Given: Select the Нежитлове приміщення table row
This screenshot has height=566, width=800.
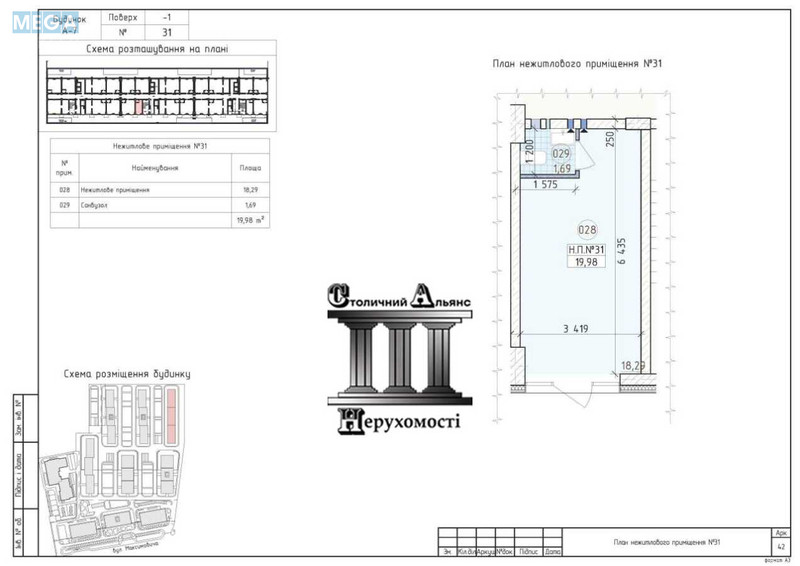Looking at the screenshot, I should pyautogui.click(x=157, y=189).
